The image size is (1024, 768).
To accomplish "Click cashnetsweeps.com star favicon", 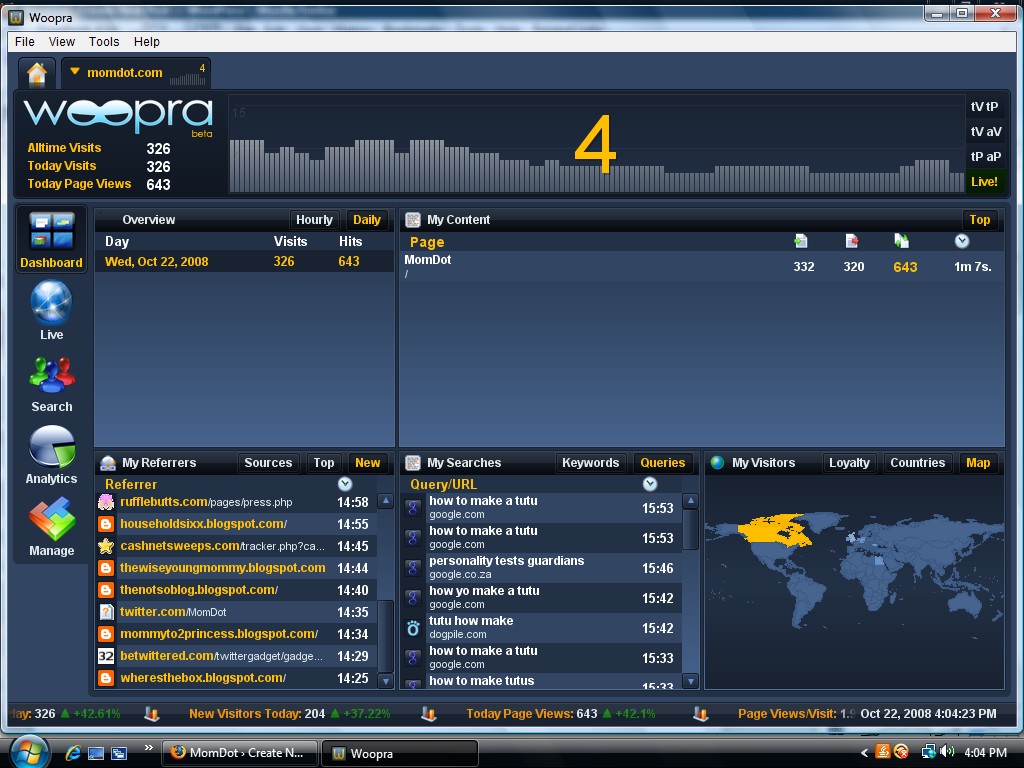I will (x=106, y=546).
